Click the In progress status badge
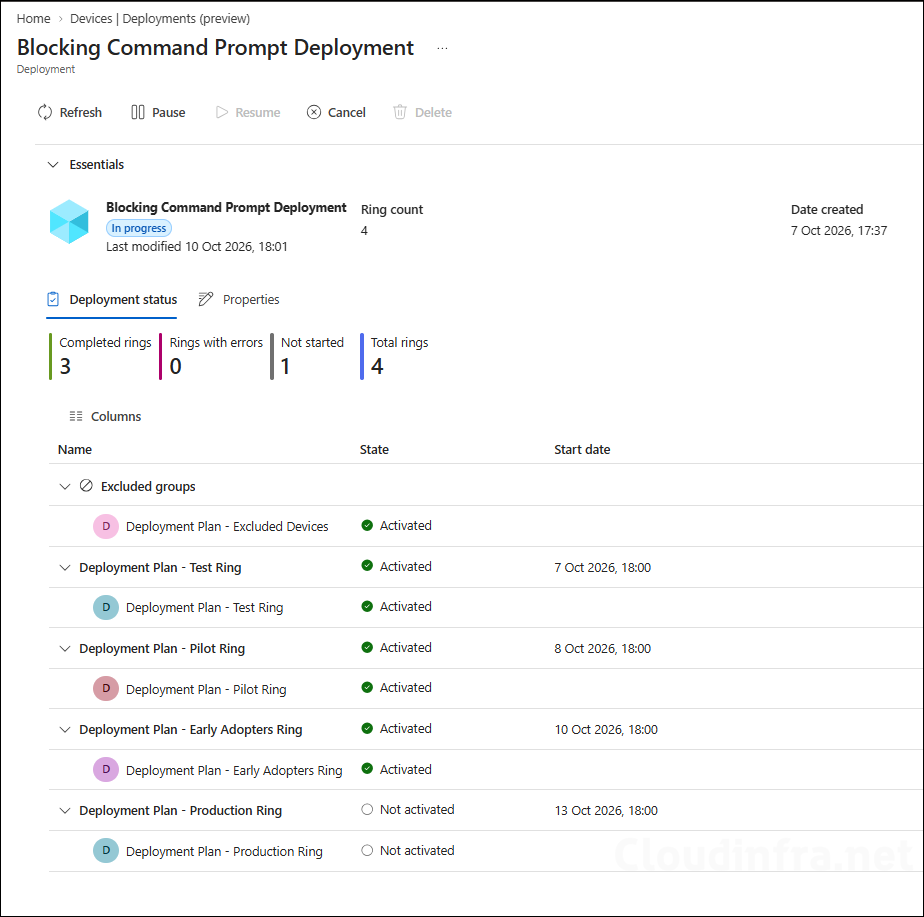924x917 pixels. point(139,228)
